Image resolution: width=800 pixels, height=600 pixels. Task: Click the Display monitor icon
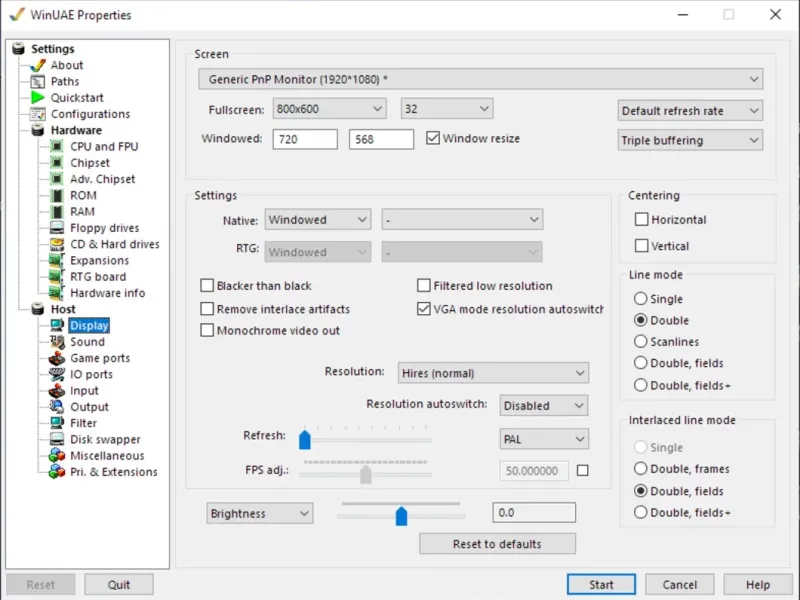pyautogui.click(x=57, y=326)
